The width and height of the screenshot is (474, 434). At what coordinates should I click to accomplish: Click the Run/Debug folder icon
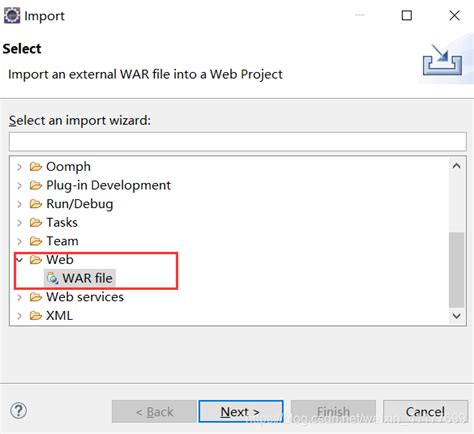point(36,204)
